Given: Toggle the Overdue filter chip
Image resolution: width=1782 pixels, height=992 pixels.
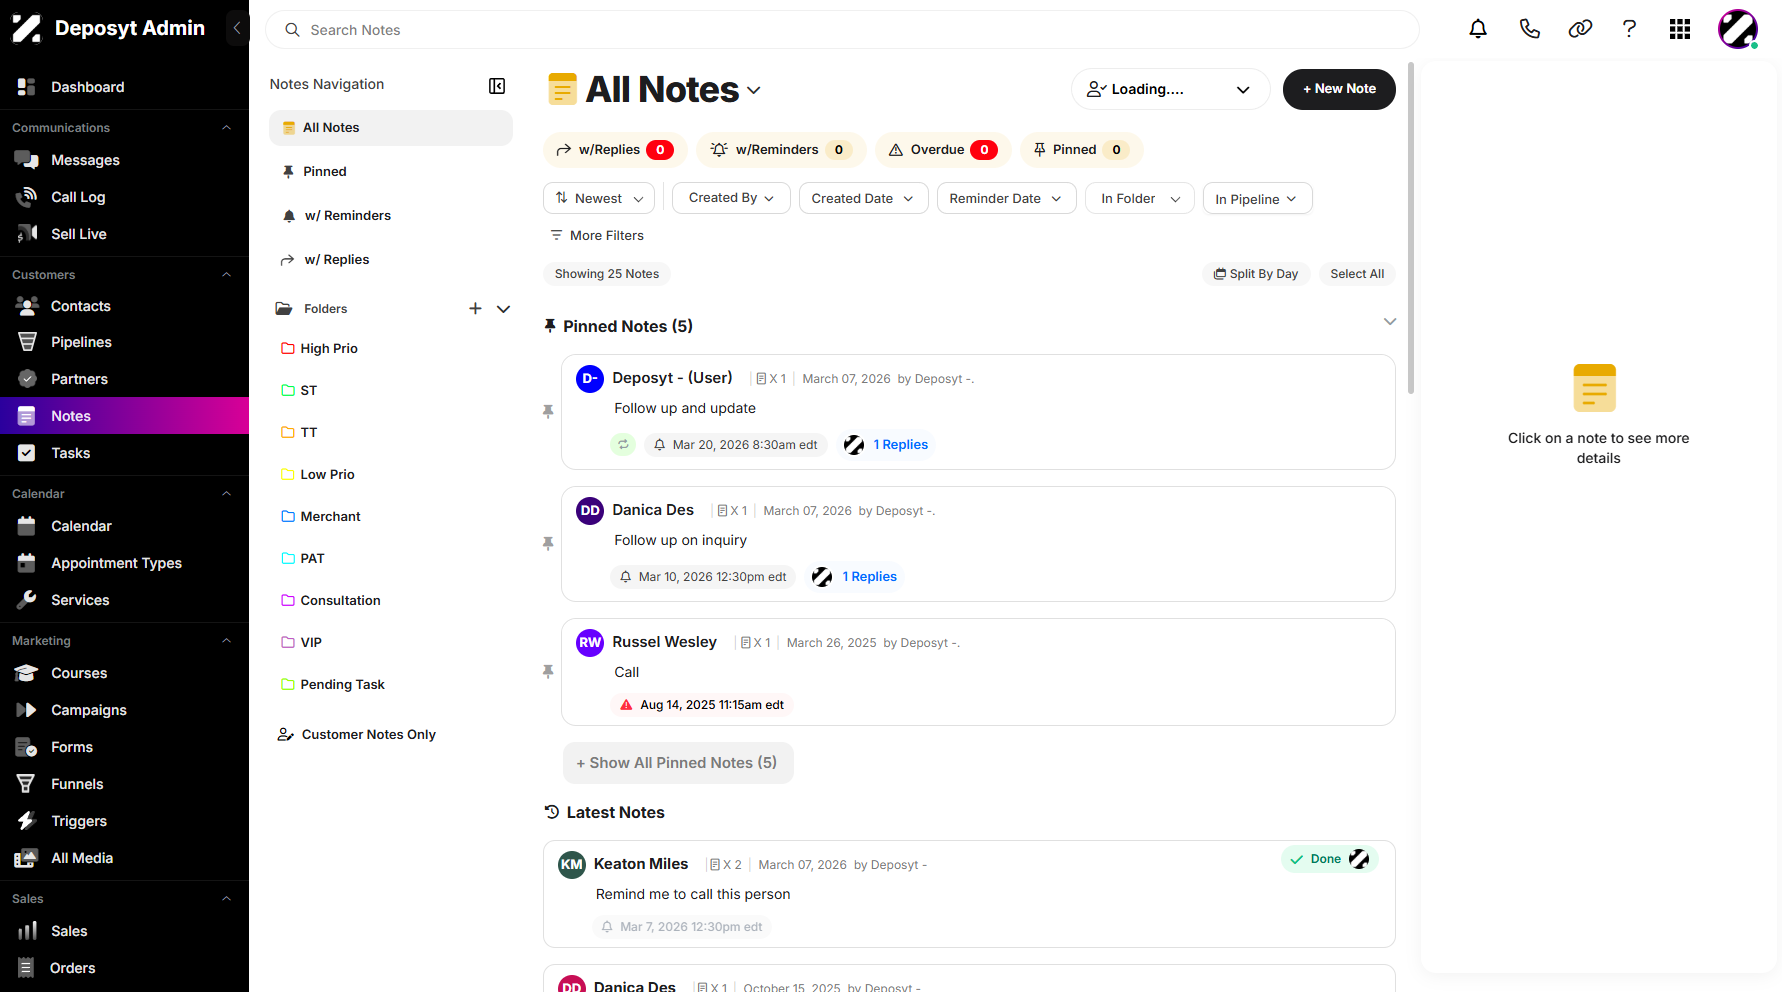Looking at the screenshot, I should pyautogui.click(x=943, y=150).
